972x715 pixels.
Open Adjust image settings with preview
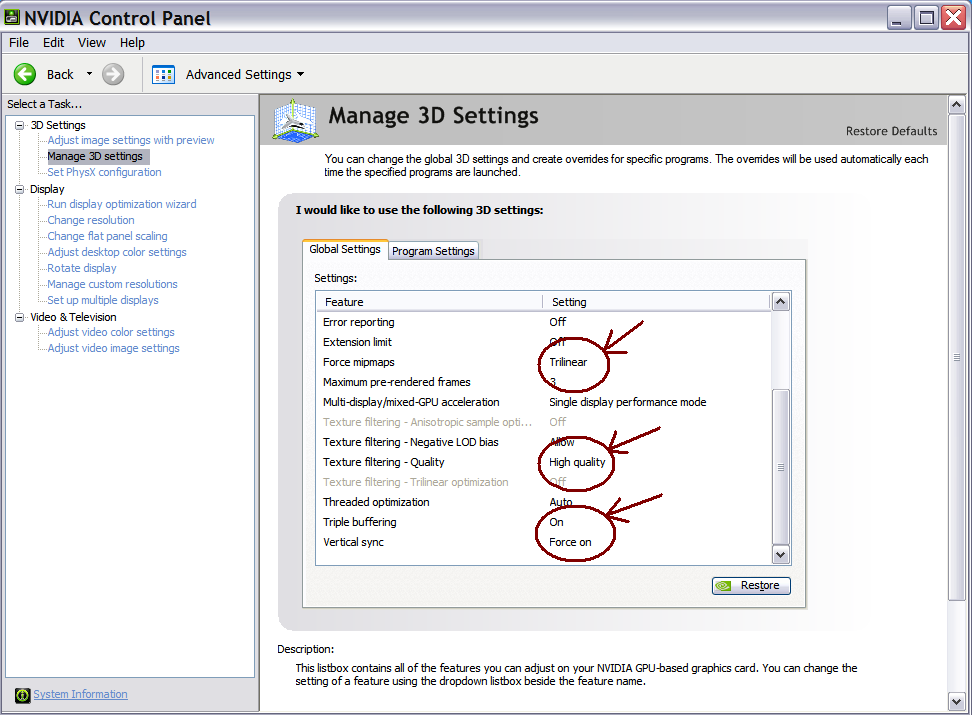point(131,140)
